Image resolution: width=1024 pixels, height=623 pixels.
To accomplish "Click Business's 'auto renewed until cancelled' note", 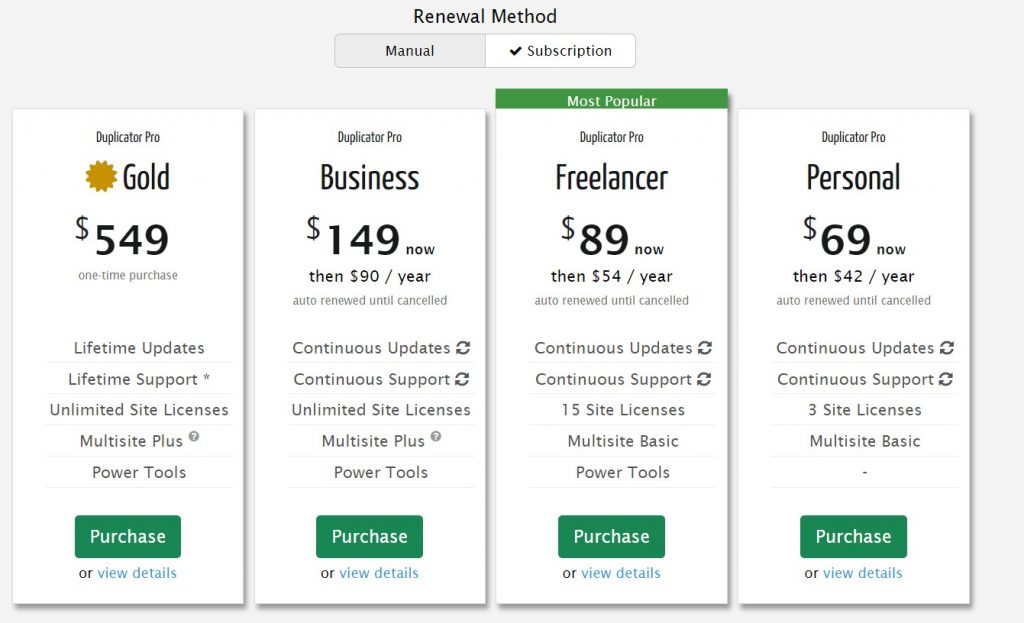I will click(370, 300).
